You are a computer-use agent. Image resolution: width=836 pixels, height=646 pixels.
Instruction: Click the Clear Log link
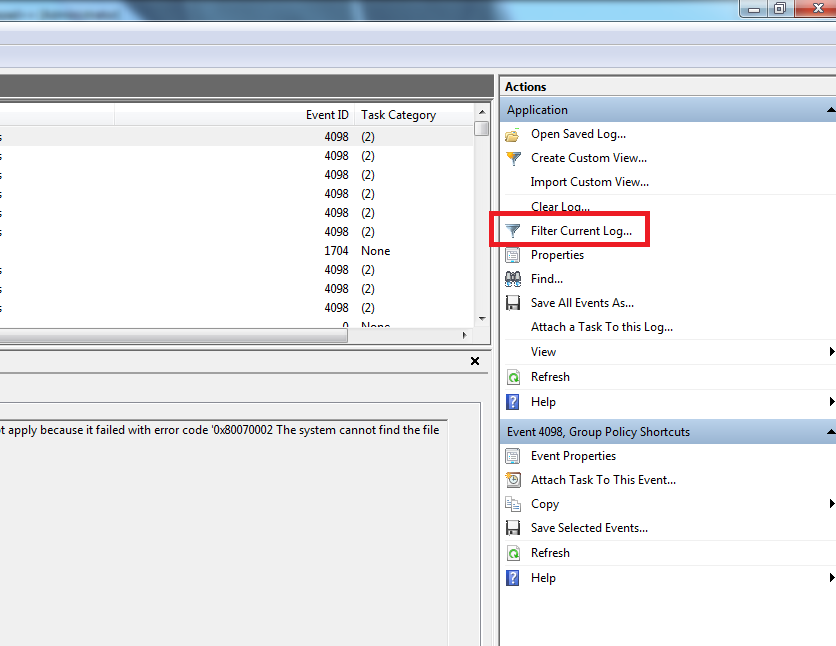tap(560, 207)
